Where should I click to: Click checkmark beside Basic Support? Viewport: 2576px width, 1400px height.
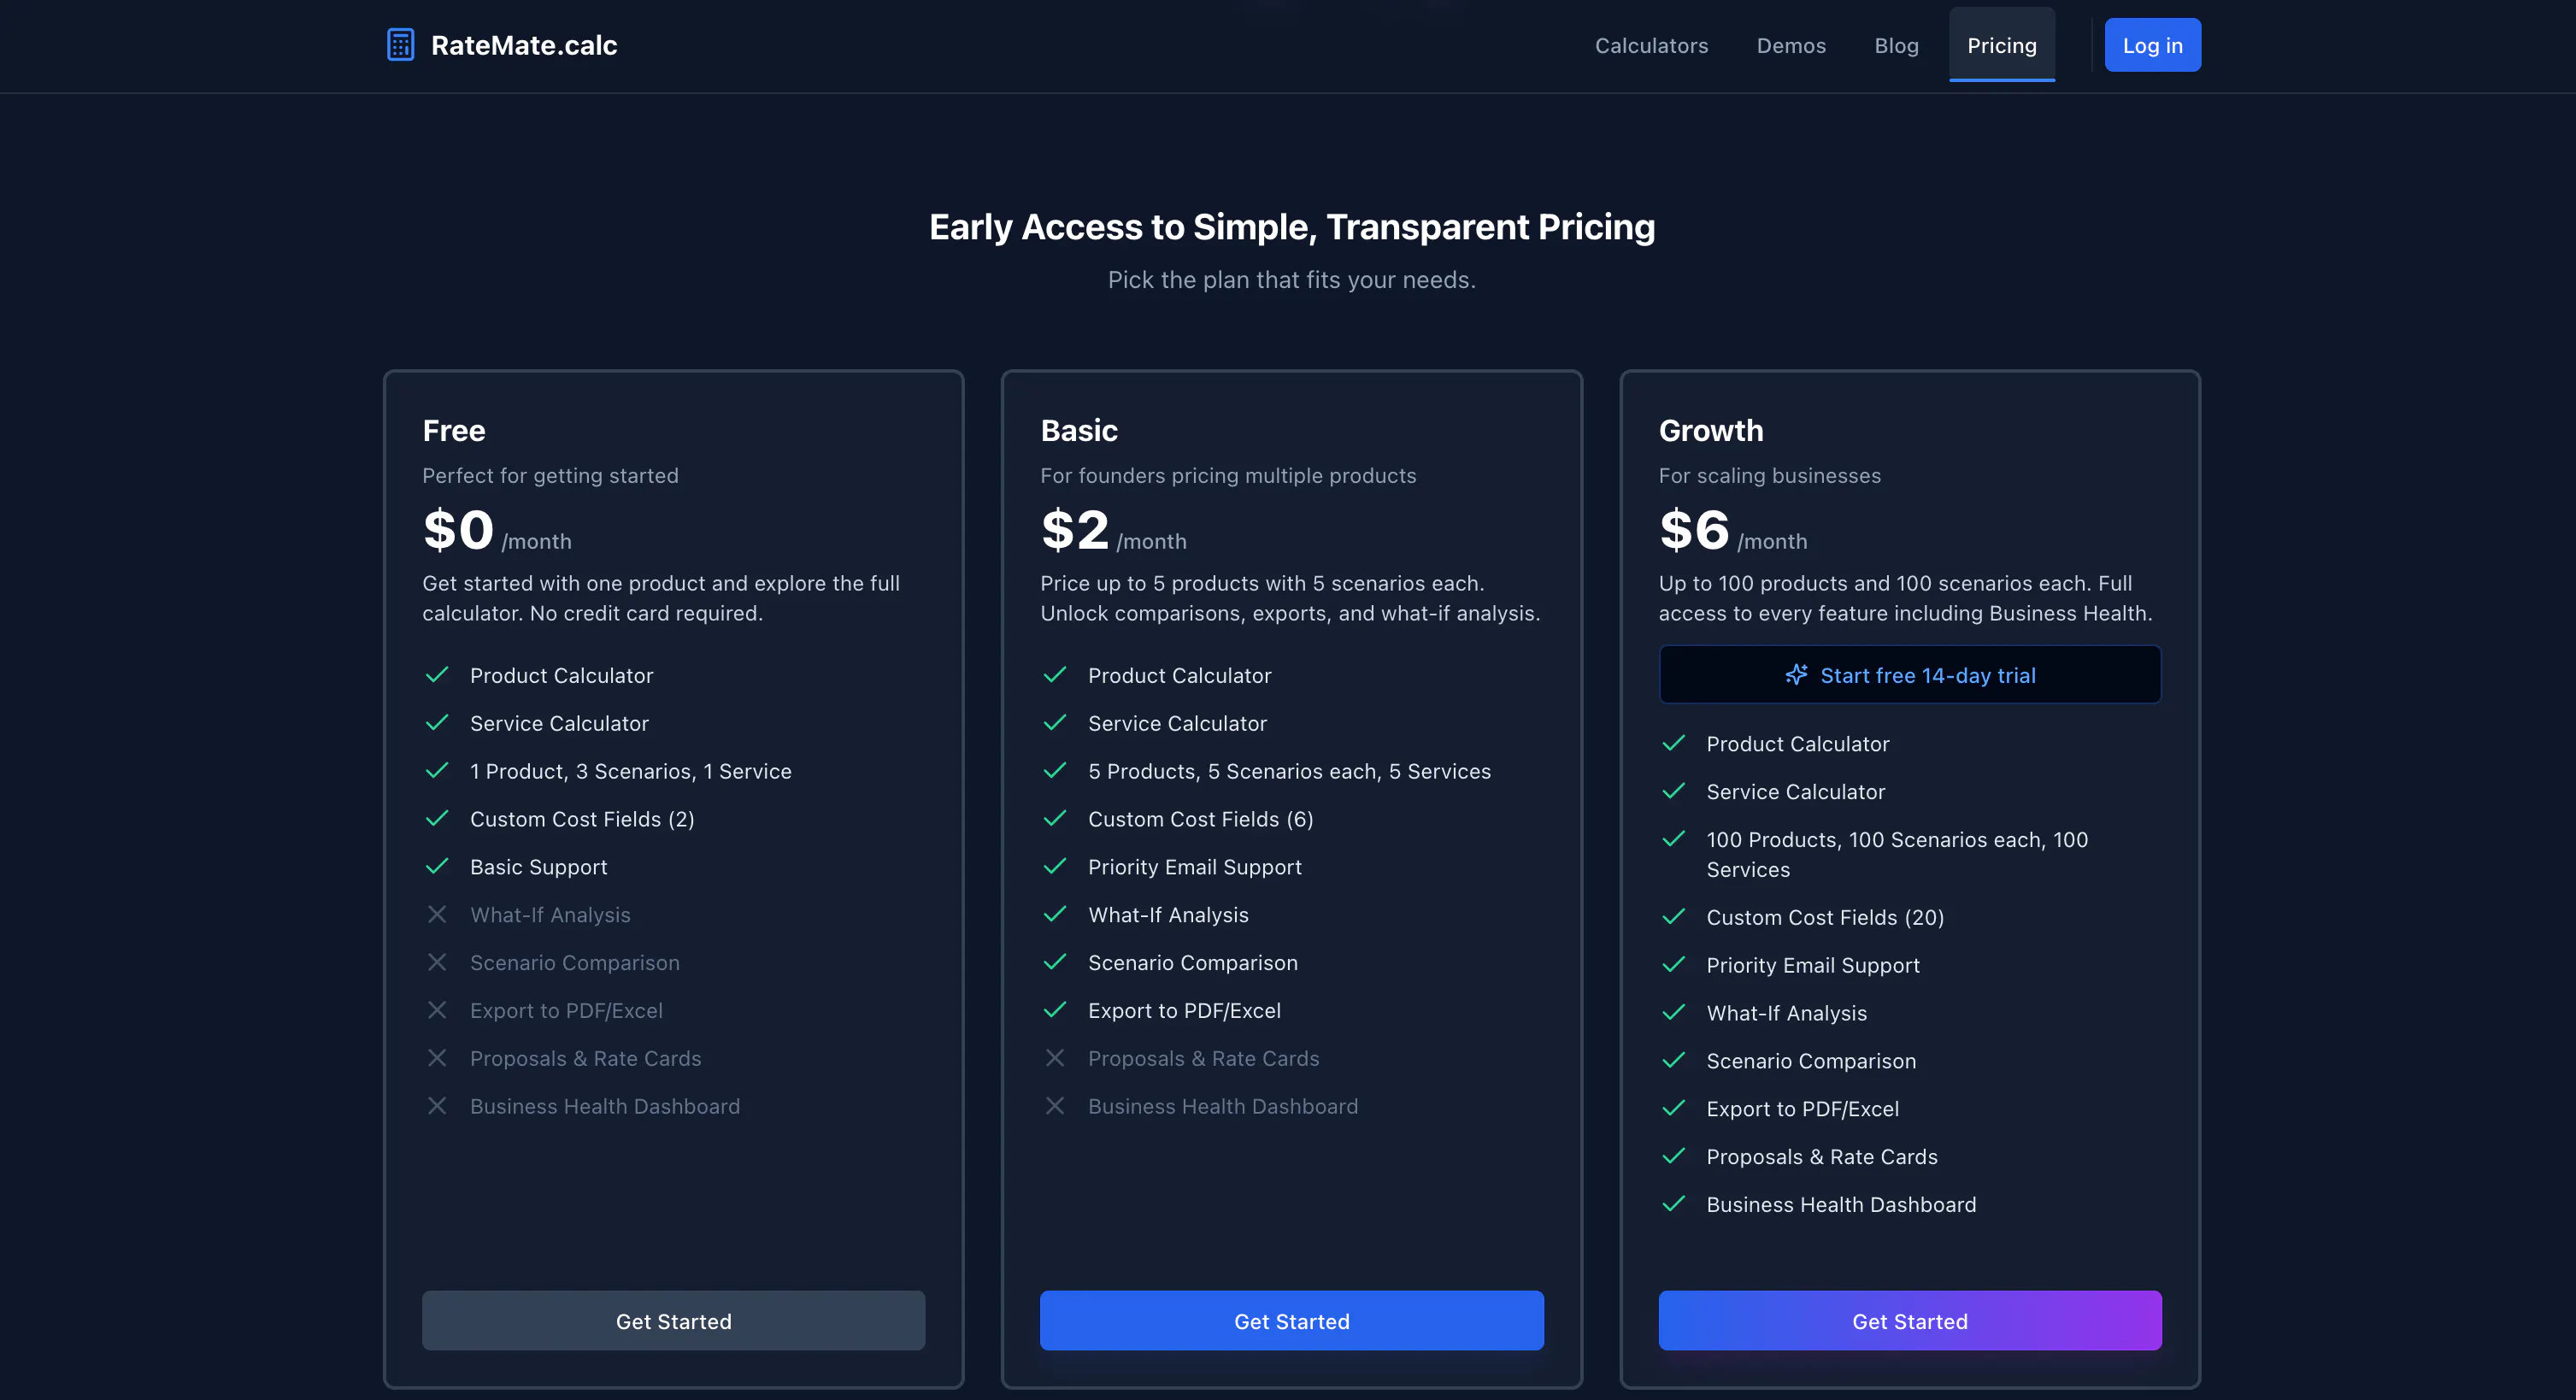pos(437,867)
